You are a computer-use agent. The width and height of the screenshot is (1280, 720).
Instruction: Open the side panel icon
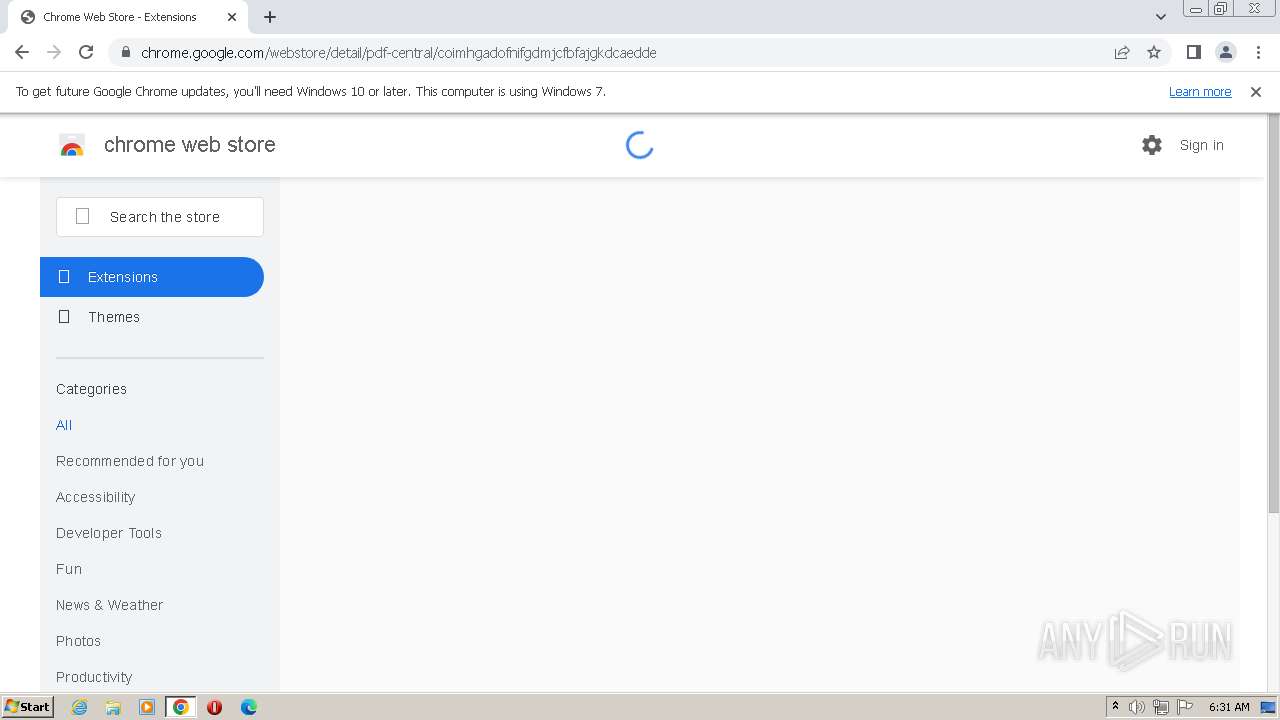click(x=1193, y=52)
